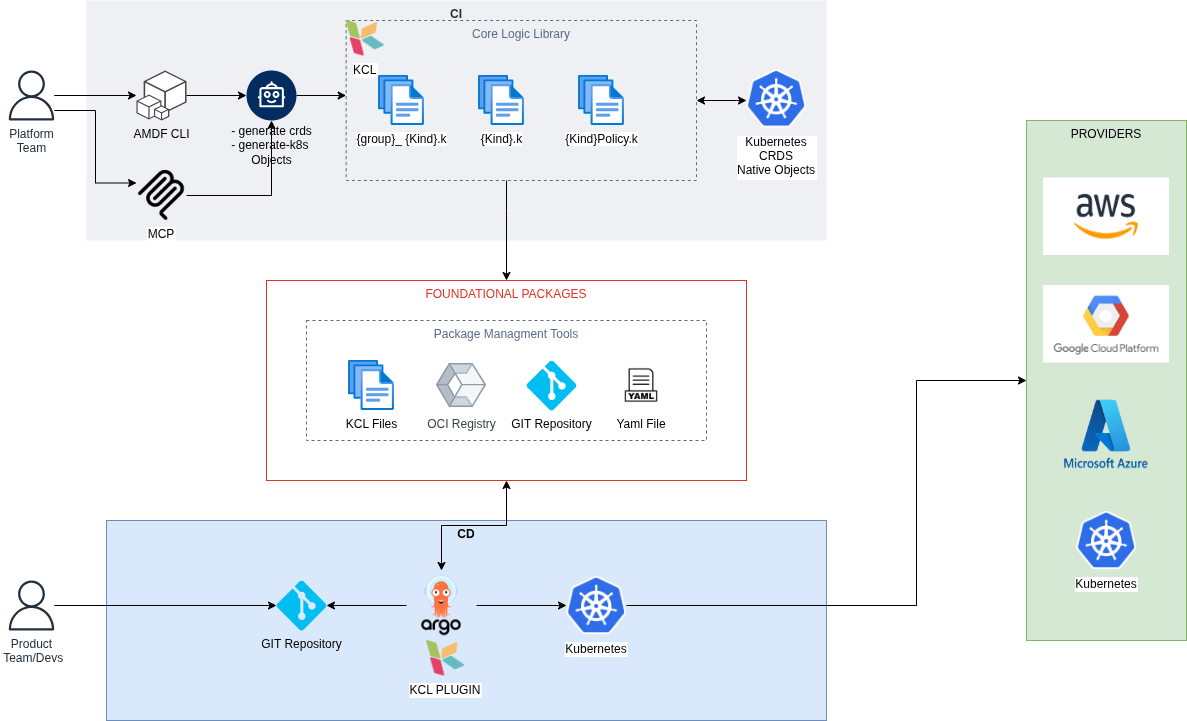Select the PROVIDERS heading
The width and height of the screenshot is (1187, 721).
pos(1105,134)
